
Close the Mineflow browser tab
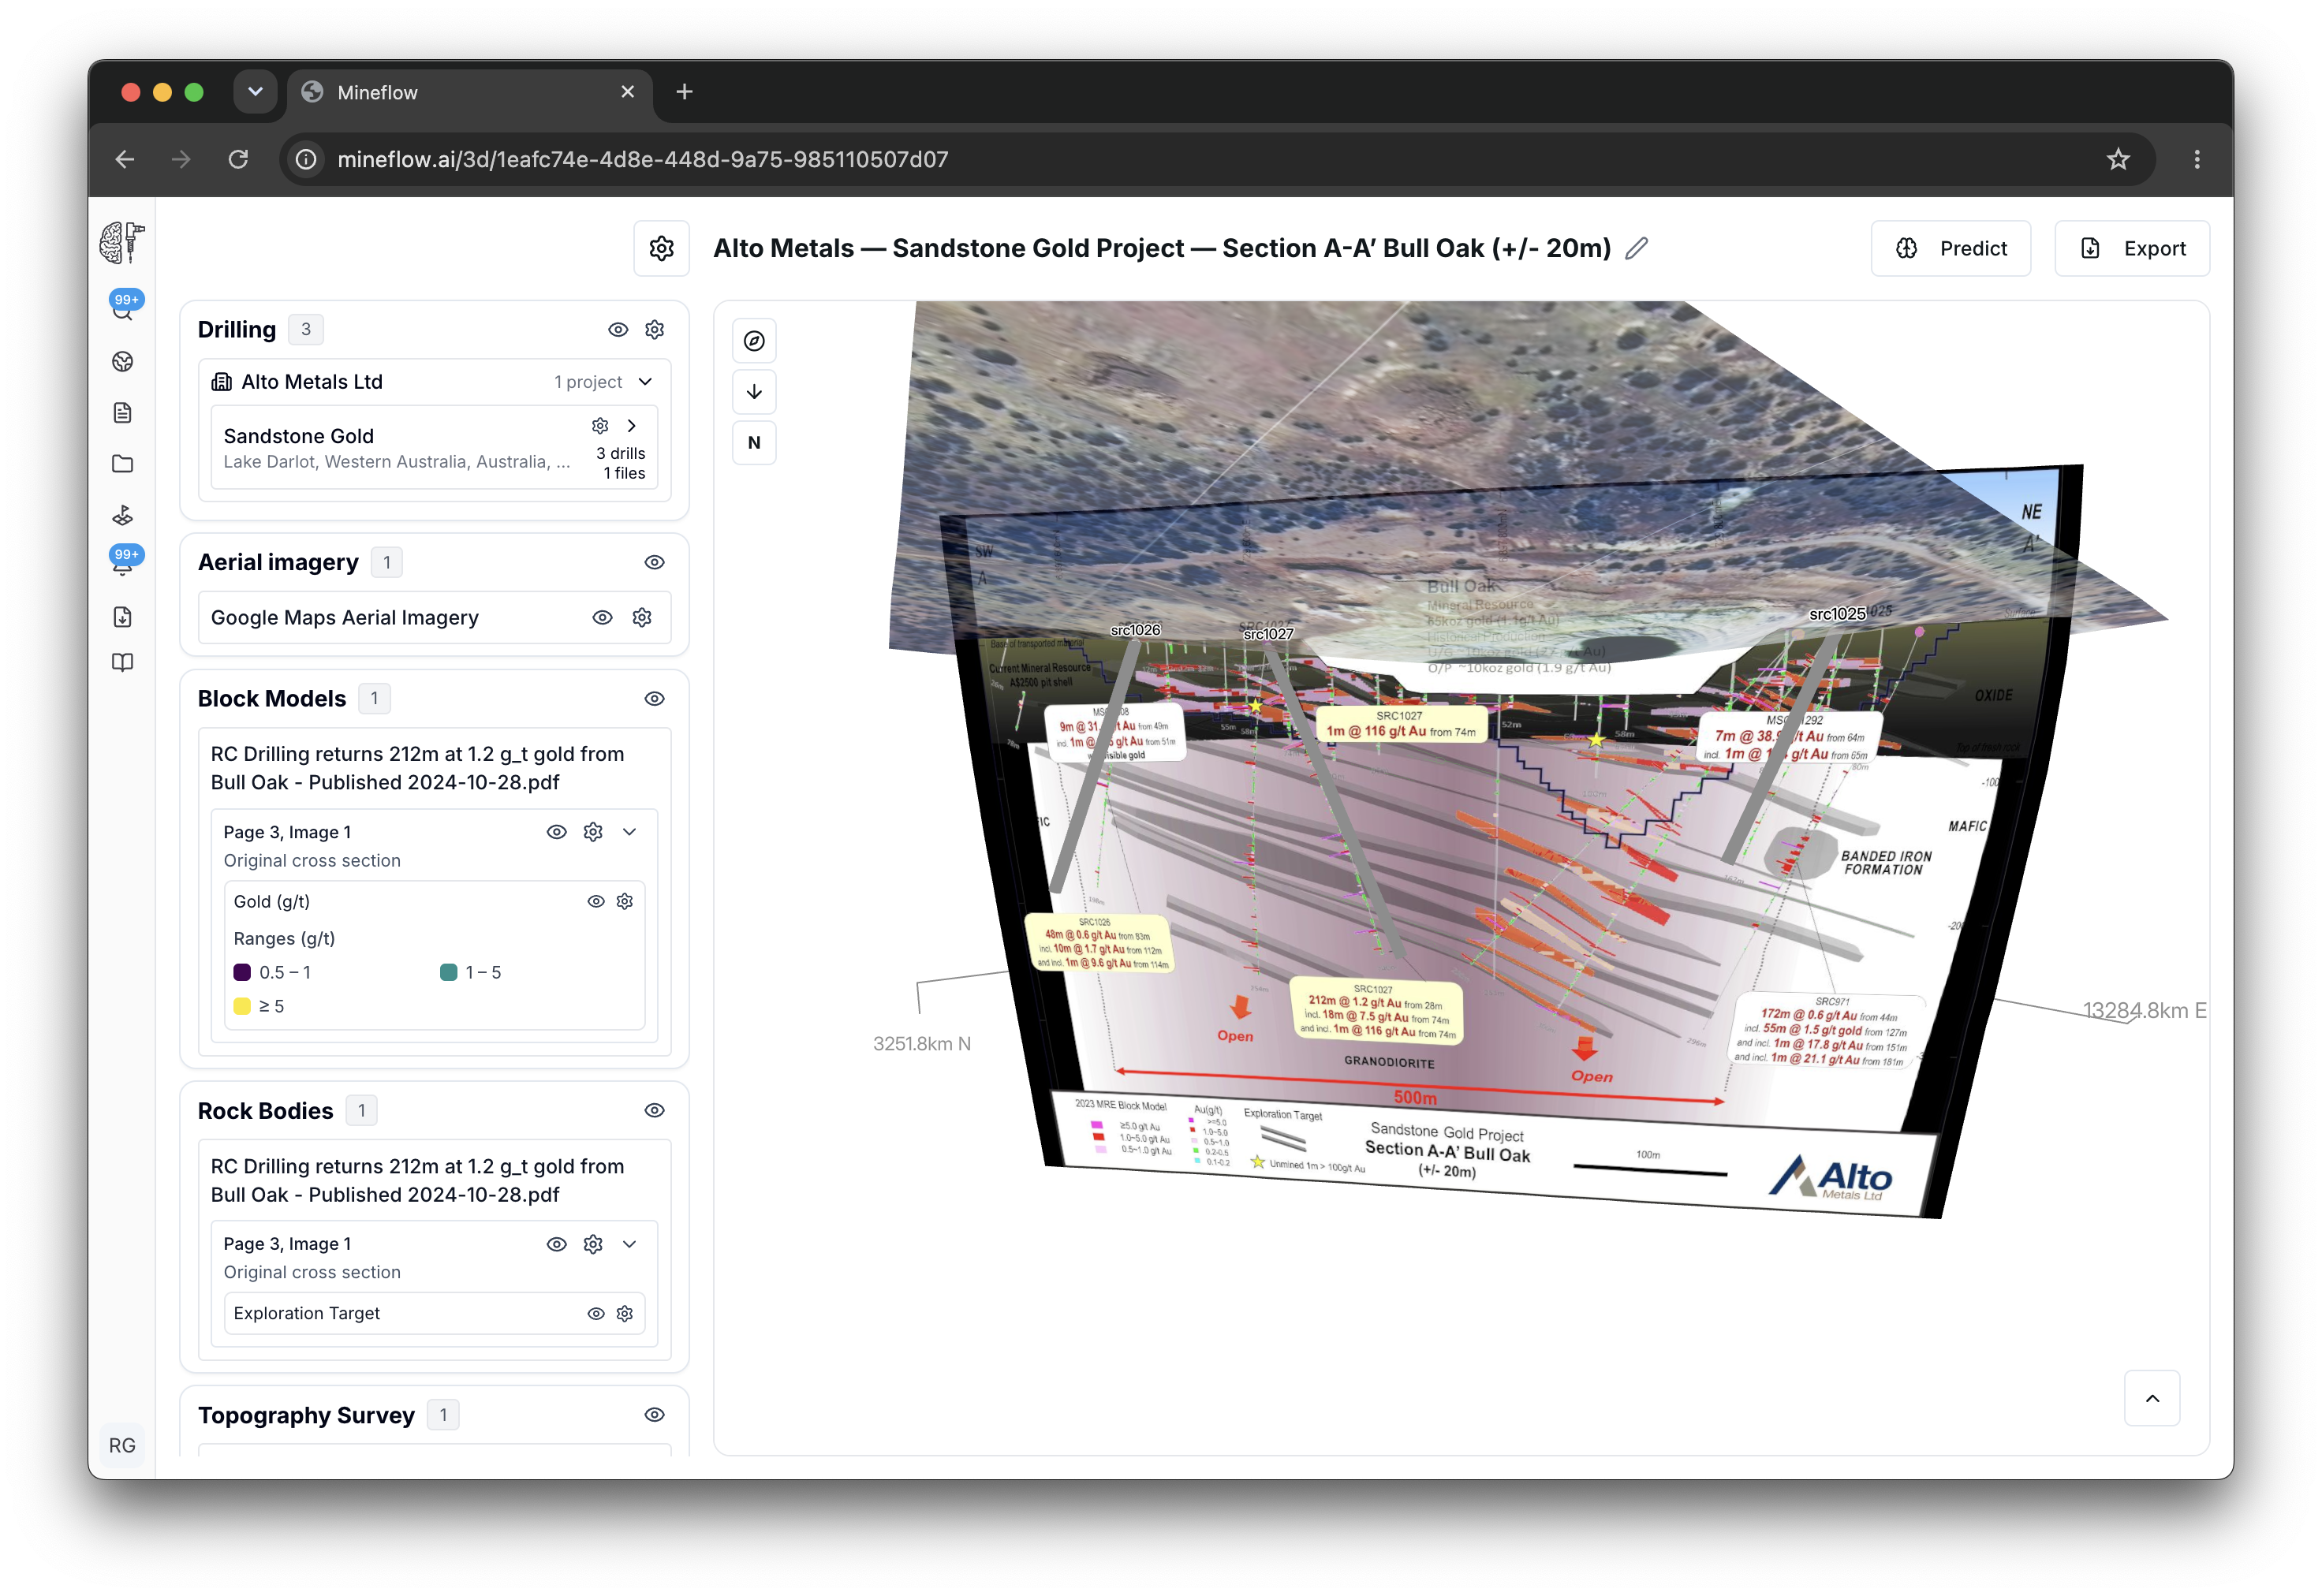coord(628,92)
